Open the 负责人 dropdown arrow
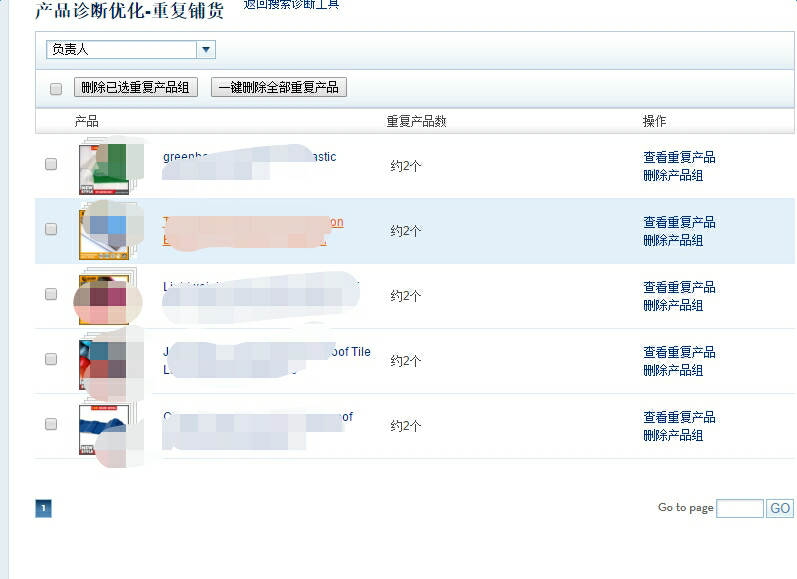 [x=206, y=49]
